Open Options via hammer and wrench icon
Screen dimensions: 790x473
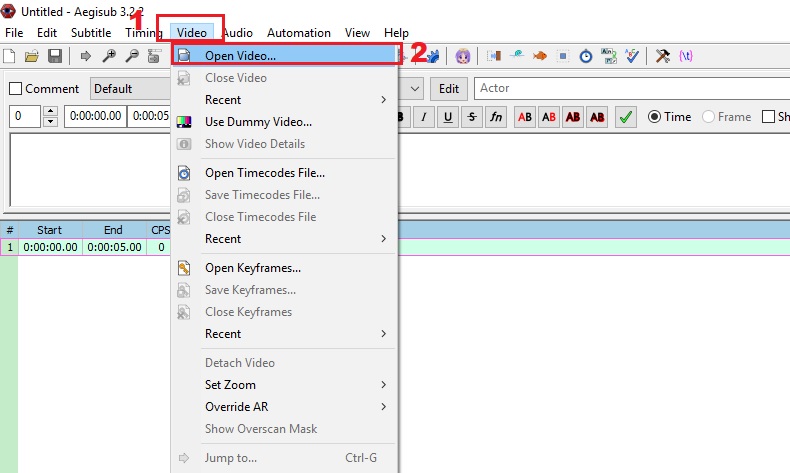tap(663, 55)
